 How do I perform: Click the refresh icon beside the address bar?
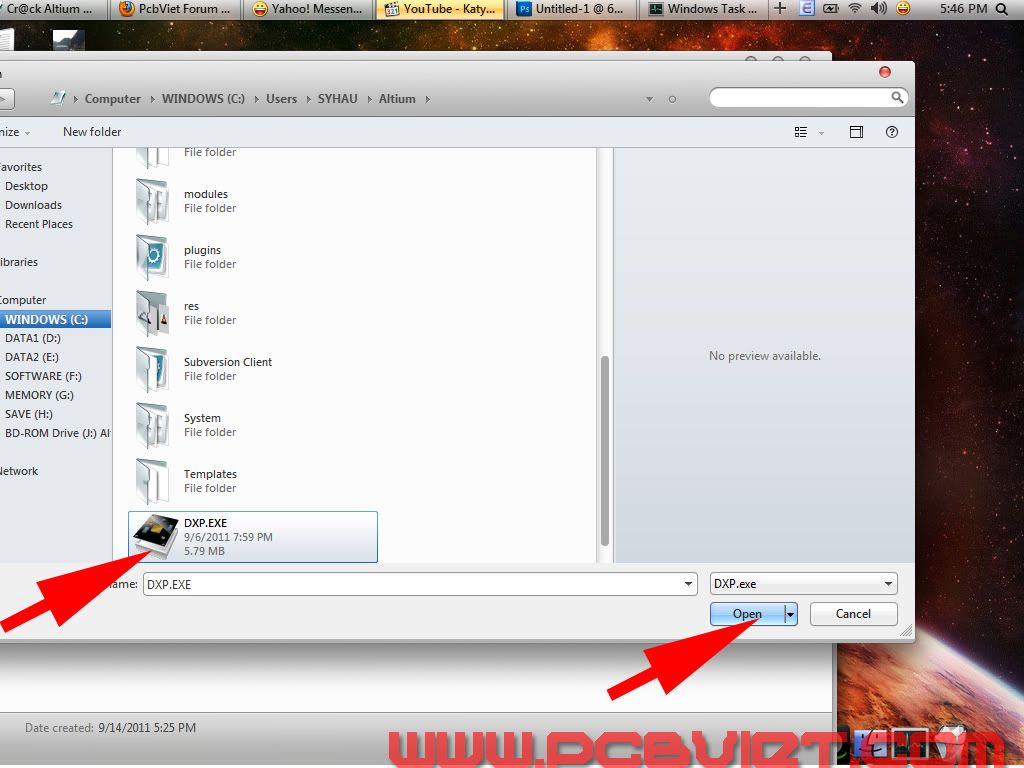(672, 99)
